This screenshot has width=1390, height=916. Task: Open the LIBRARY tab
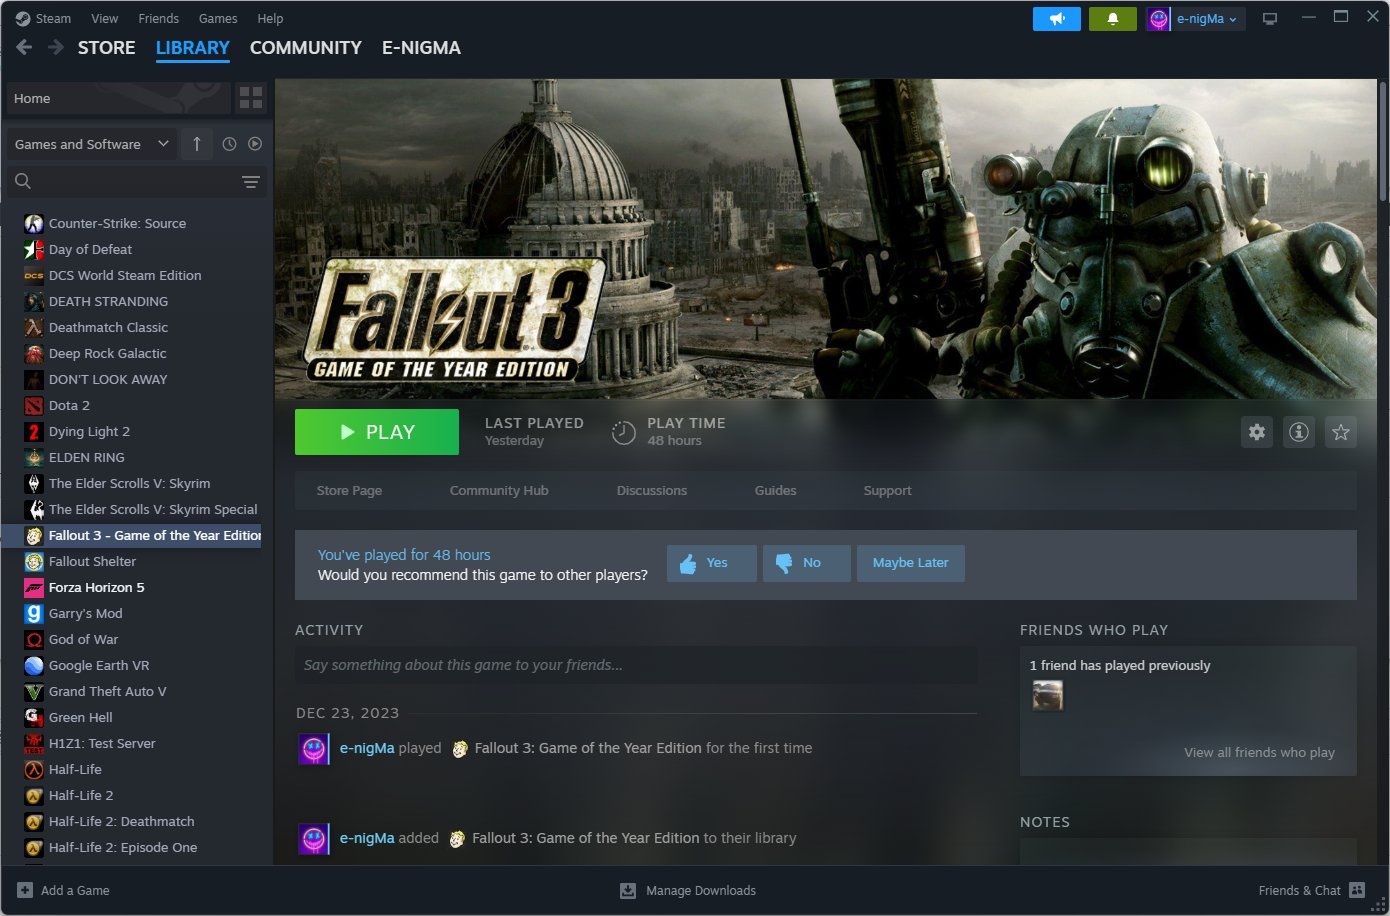pos(193,48)
